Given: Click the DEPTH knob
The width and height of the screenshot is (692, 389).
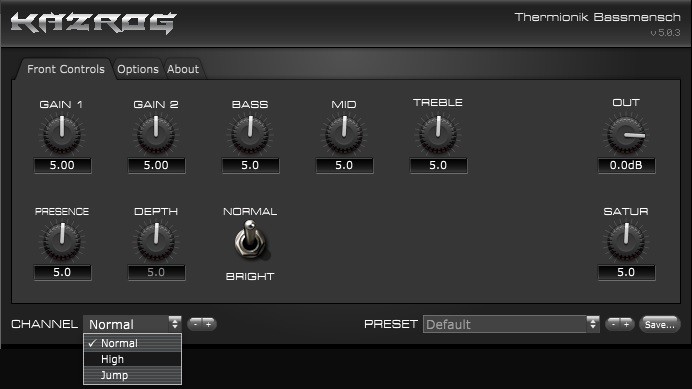Looking at the screenshot, I should (156, 242).
